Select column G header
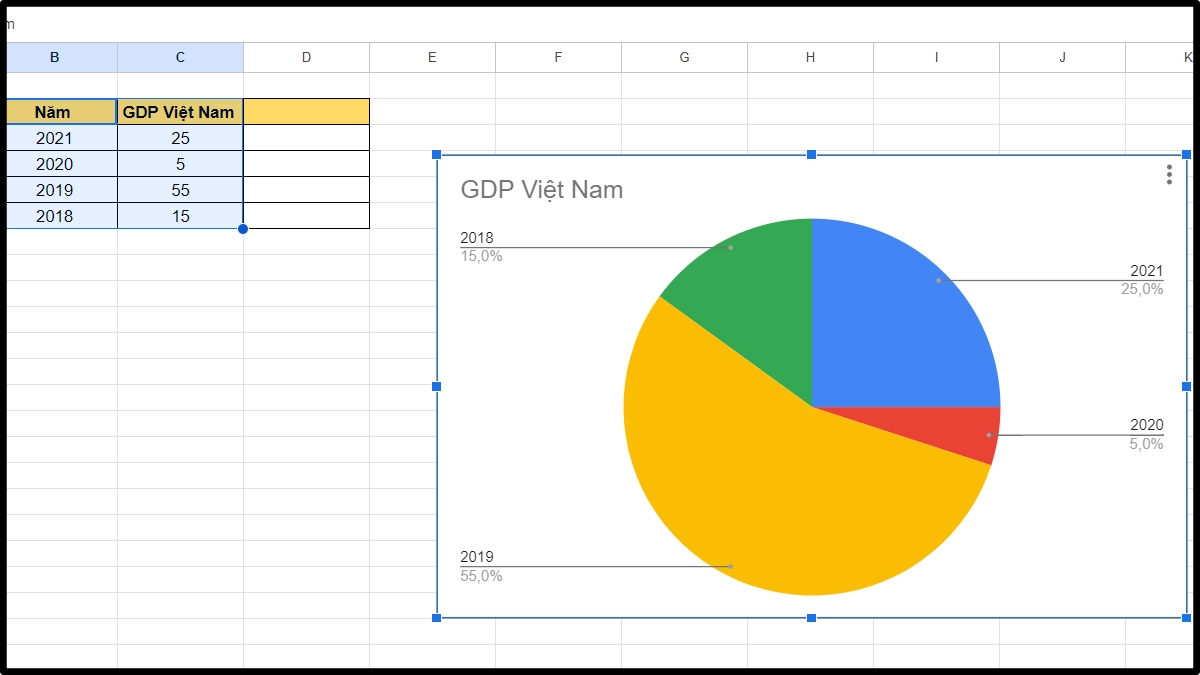The height and width of the screenshot is (675, 1200). pos(684,57)
